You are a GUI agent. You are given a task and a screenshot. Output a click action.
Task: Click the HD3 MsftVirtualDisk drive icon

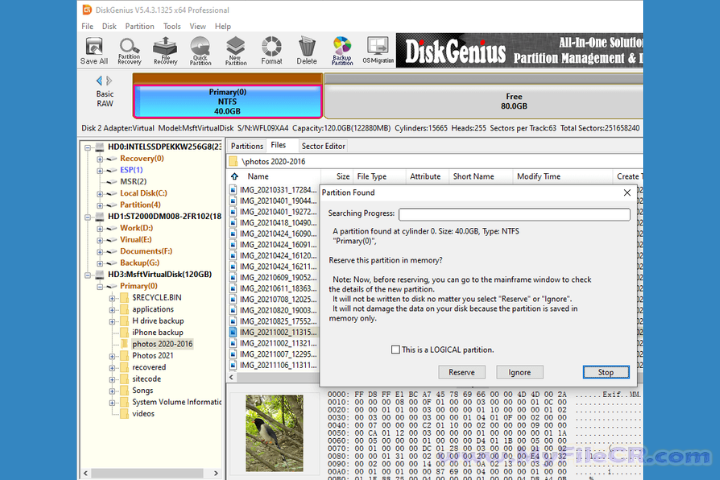tap(99, 275)
